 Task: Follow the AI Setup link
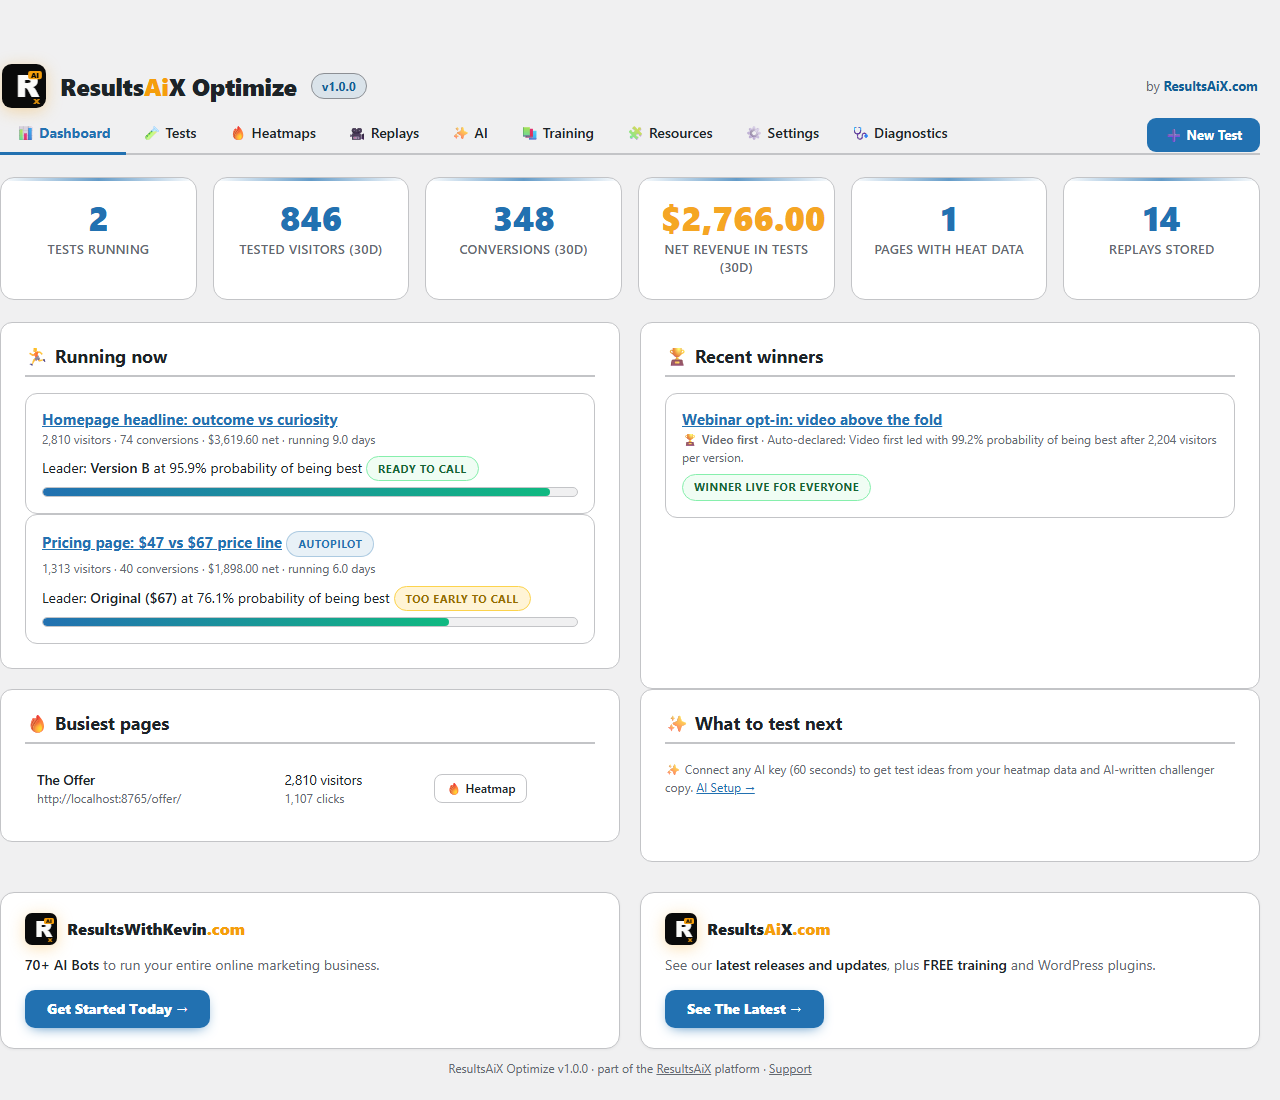pos(725,788)
